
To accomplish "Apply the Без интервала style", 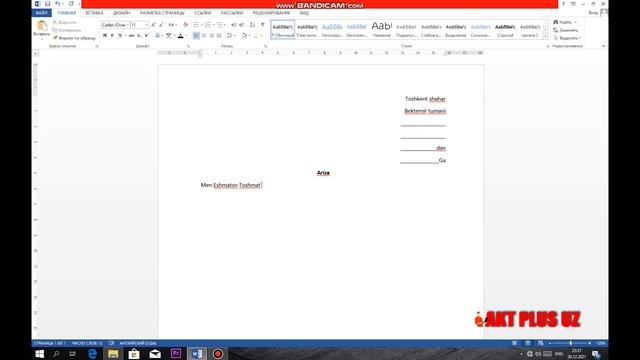I will [307, 29].
